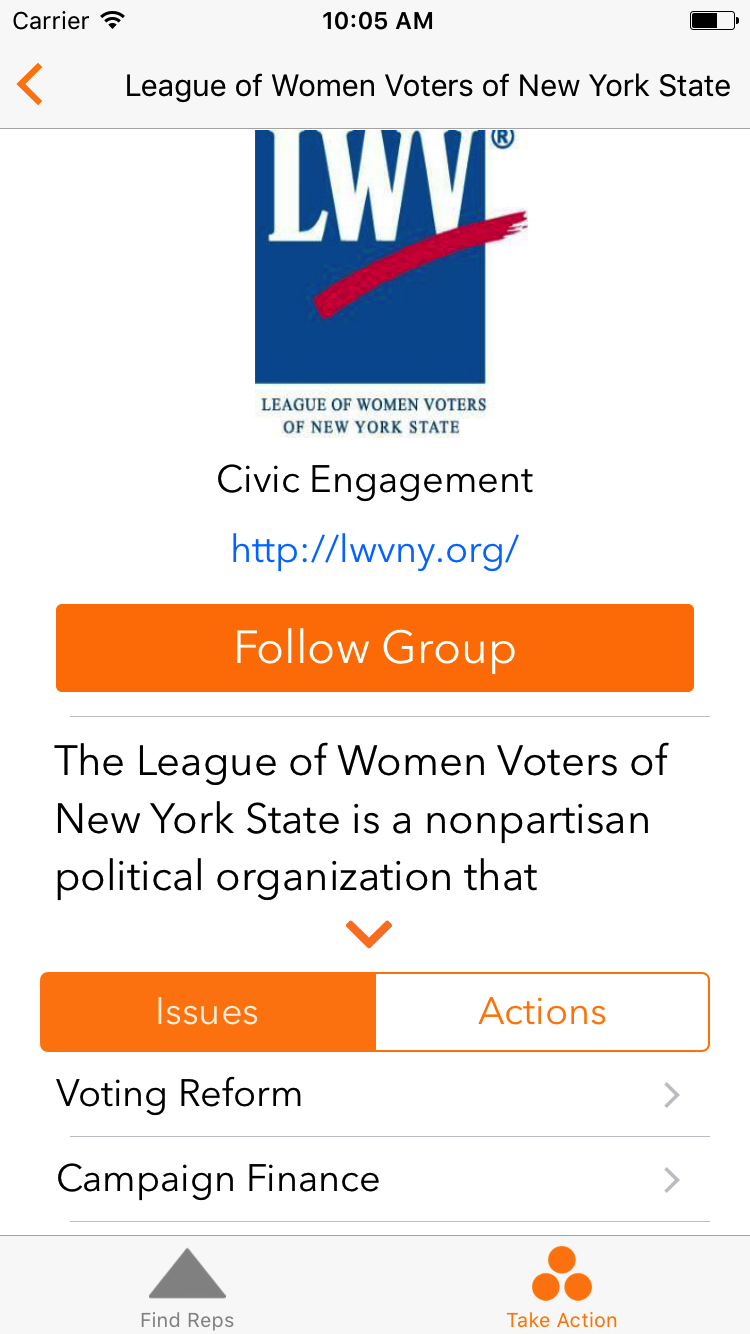Switch to the Actions tab
The image size is (750, 1334).
pyautogui.click(x=542, y=1012)
